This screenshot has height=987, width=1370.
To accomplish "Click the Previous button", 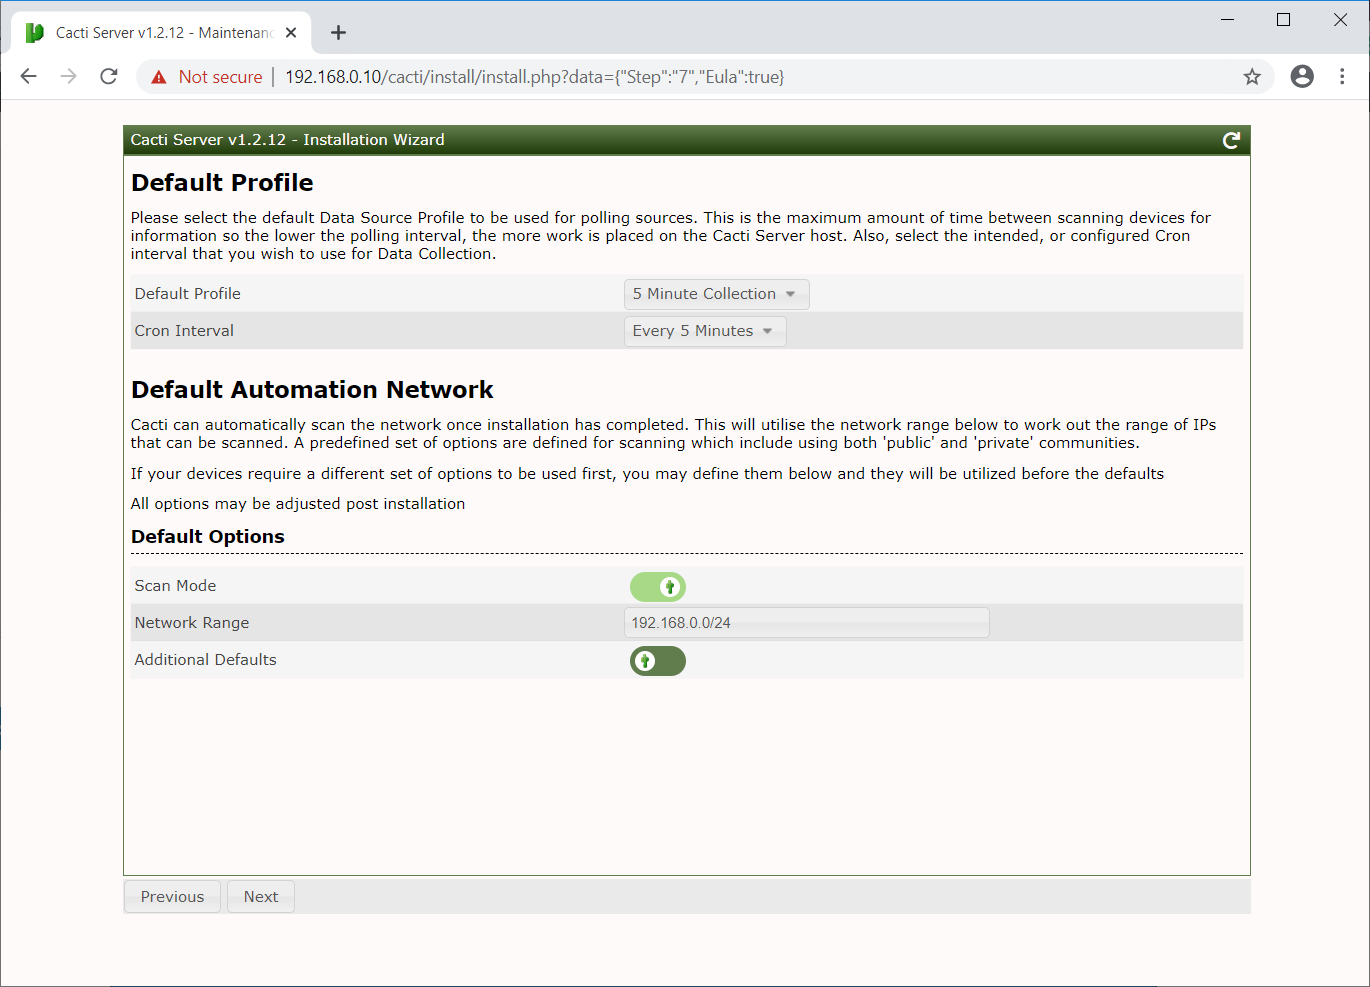I will click(x=172, y=897).
